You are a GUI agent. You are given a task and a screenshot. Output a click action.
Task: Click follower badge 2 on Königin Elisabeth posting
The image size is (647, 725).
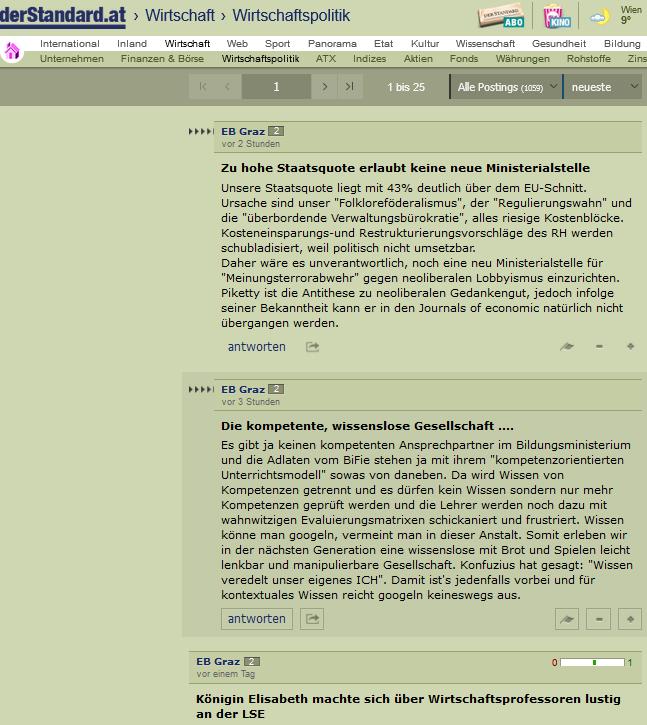[252, 662]
